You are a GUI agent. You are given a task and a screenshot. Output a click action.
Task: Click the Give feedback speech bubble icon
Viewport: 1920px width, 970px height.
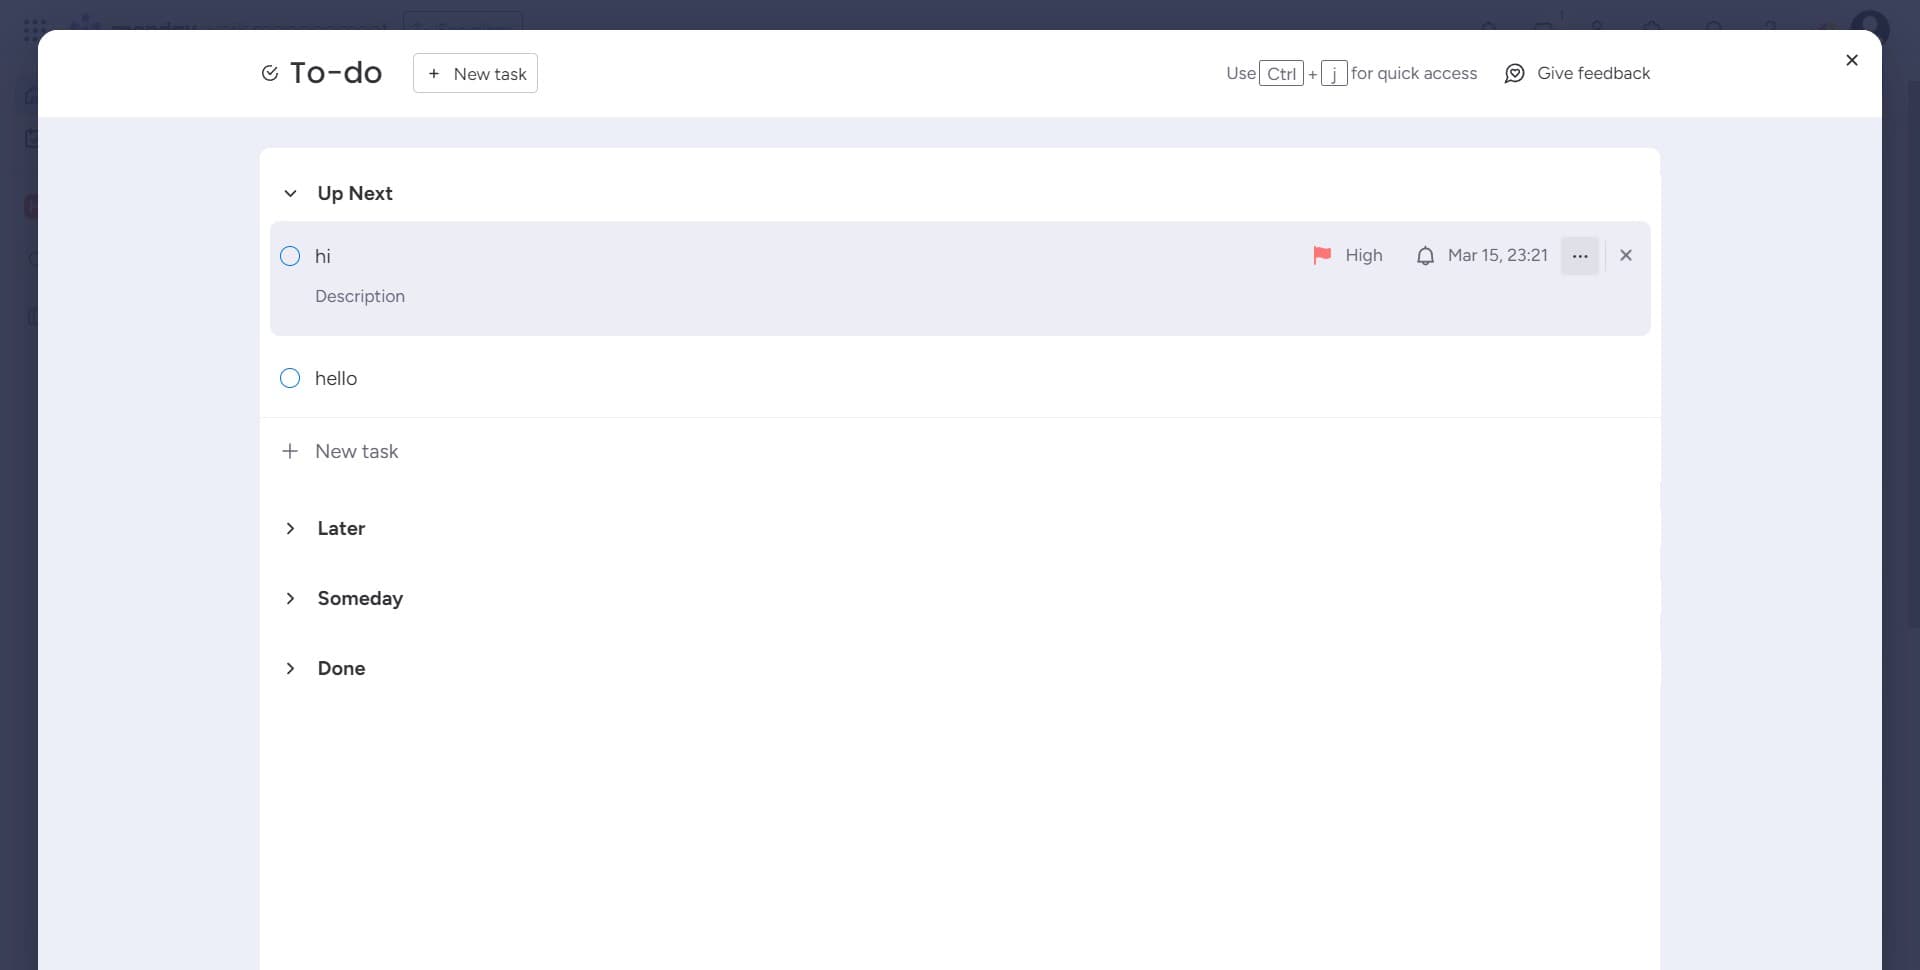point(1515,73)
